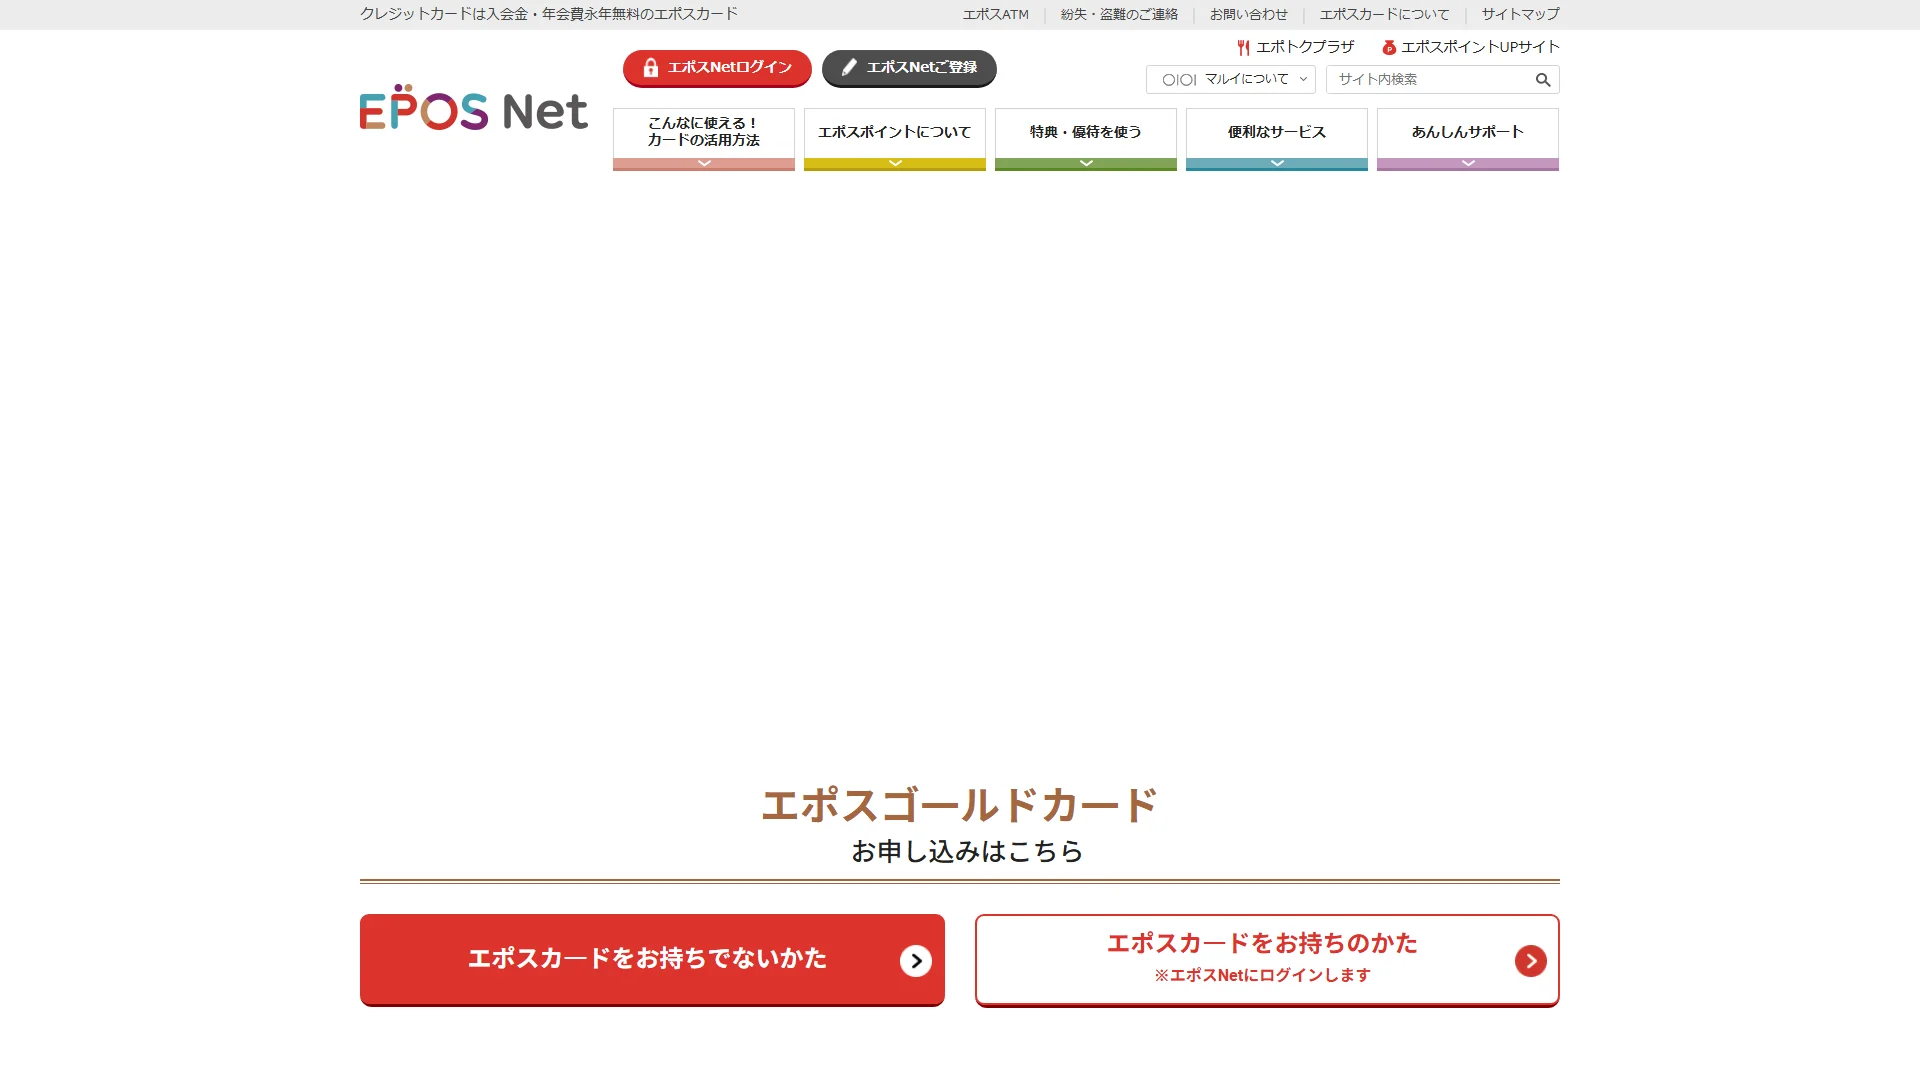The width and height of the screenshot is (1920, 1080).
Task: Click the lock icon on login button
Action: point(651,67)
